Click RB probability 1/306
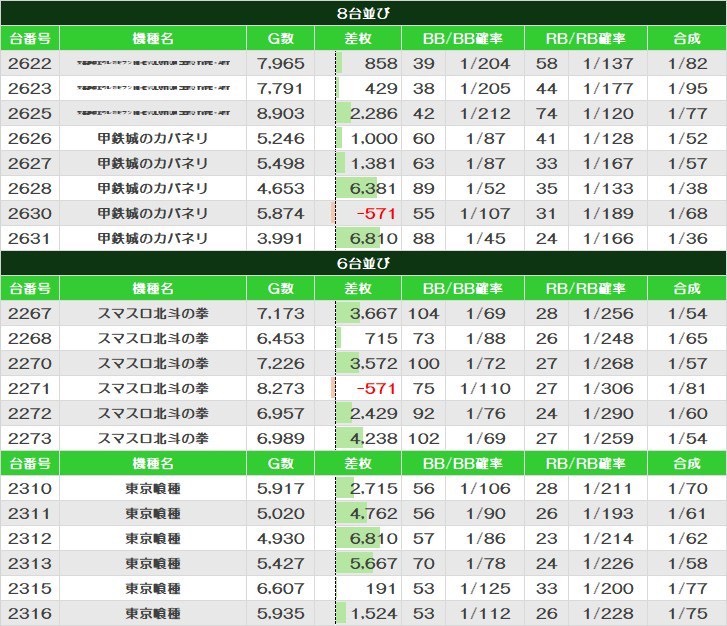The width and height of the screenshot is (727, 626). point(608,389)
